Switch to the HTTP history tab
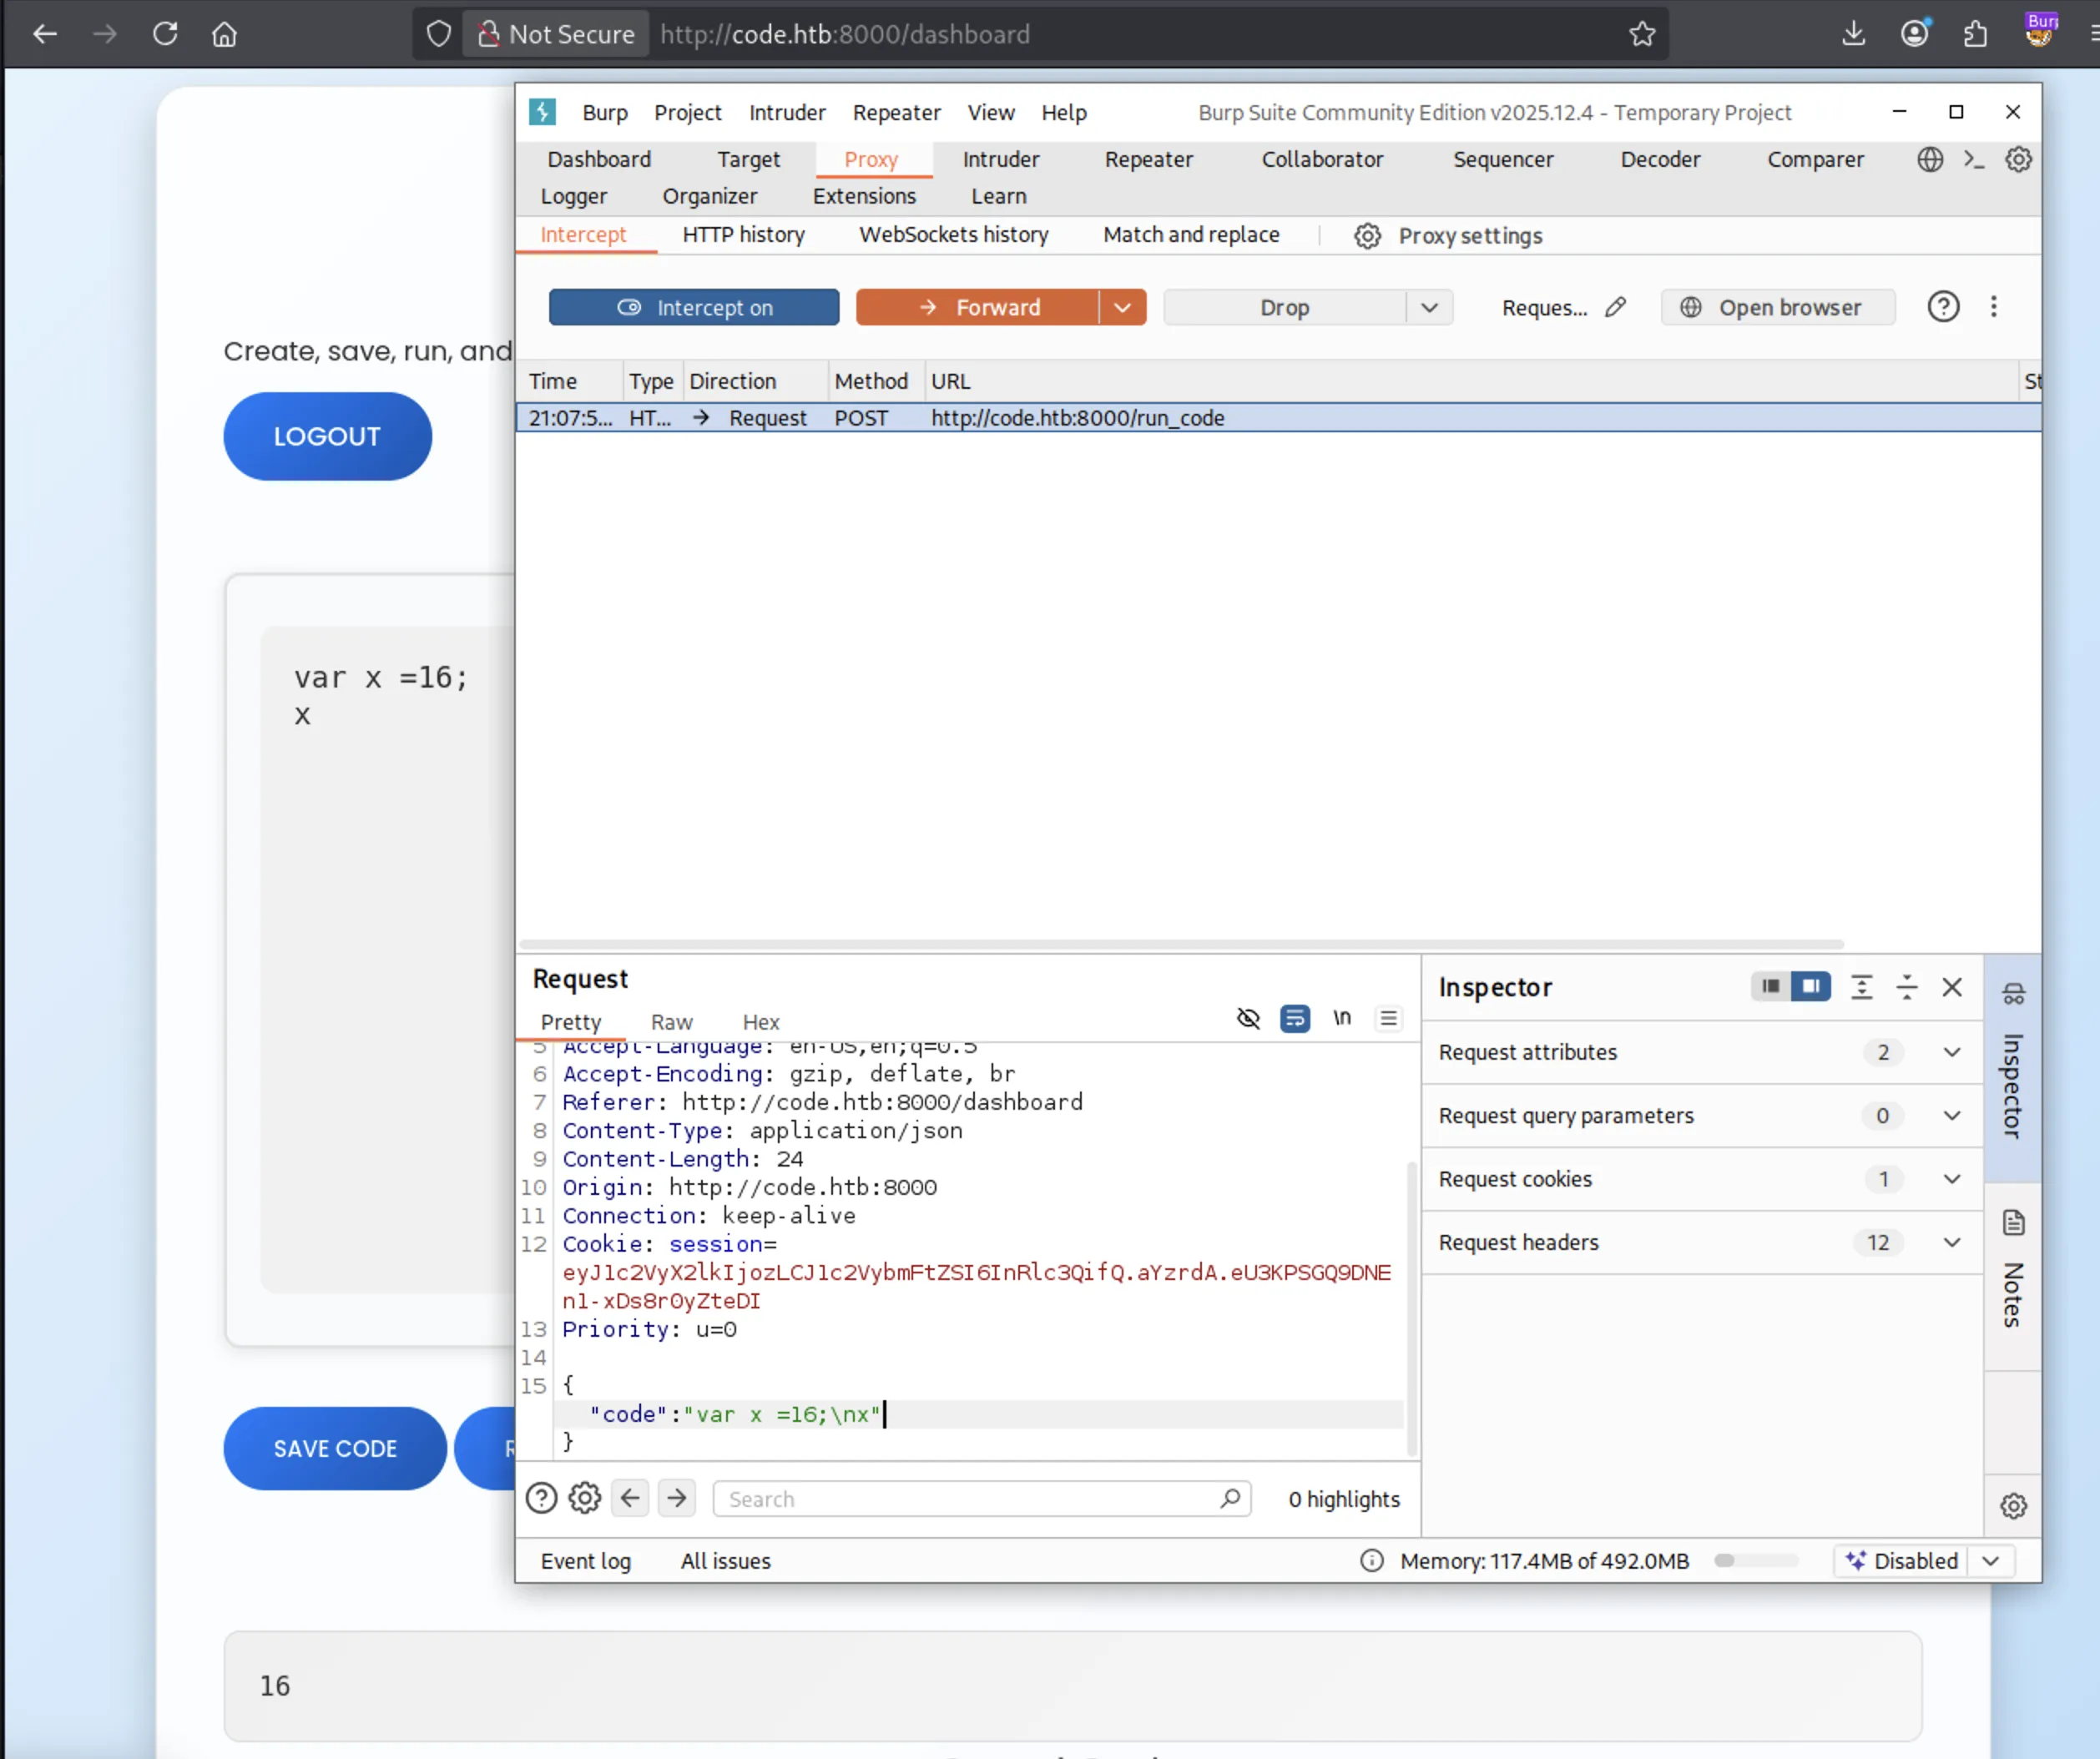Image resolution: width=2100 pixels, height=1759 pixels. click(743, 234)
